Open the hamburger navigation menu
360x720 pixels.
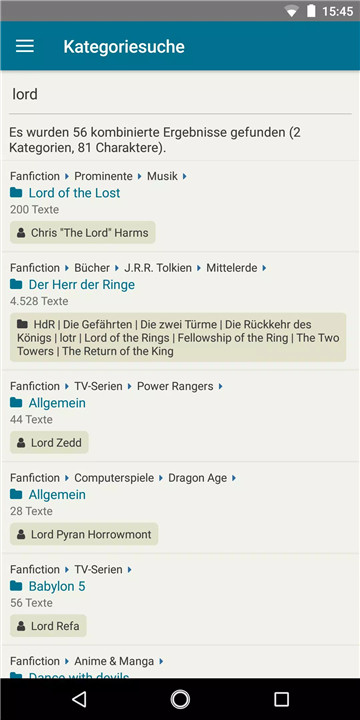(x=25, y=46)
